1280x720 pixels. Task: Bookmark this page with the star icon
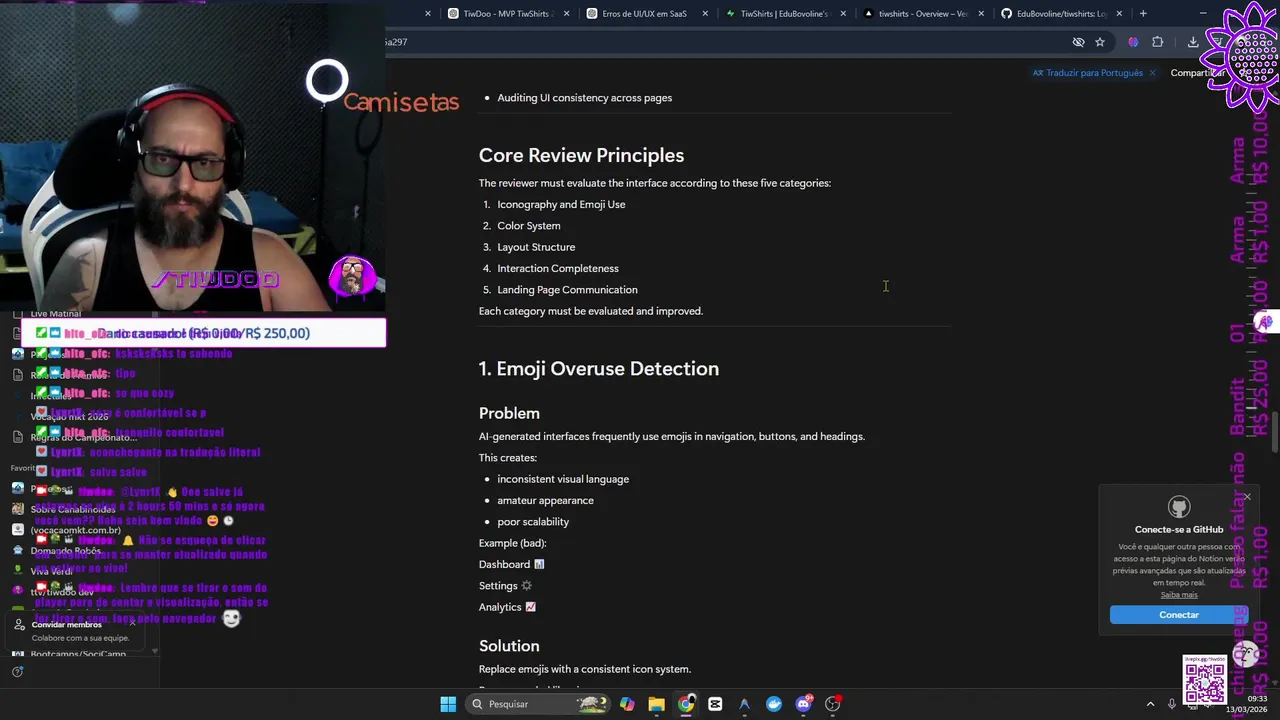click(x=1100, y=42)
